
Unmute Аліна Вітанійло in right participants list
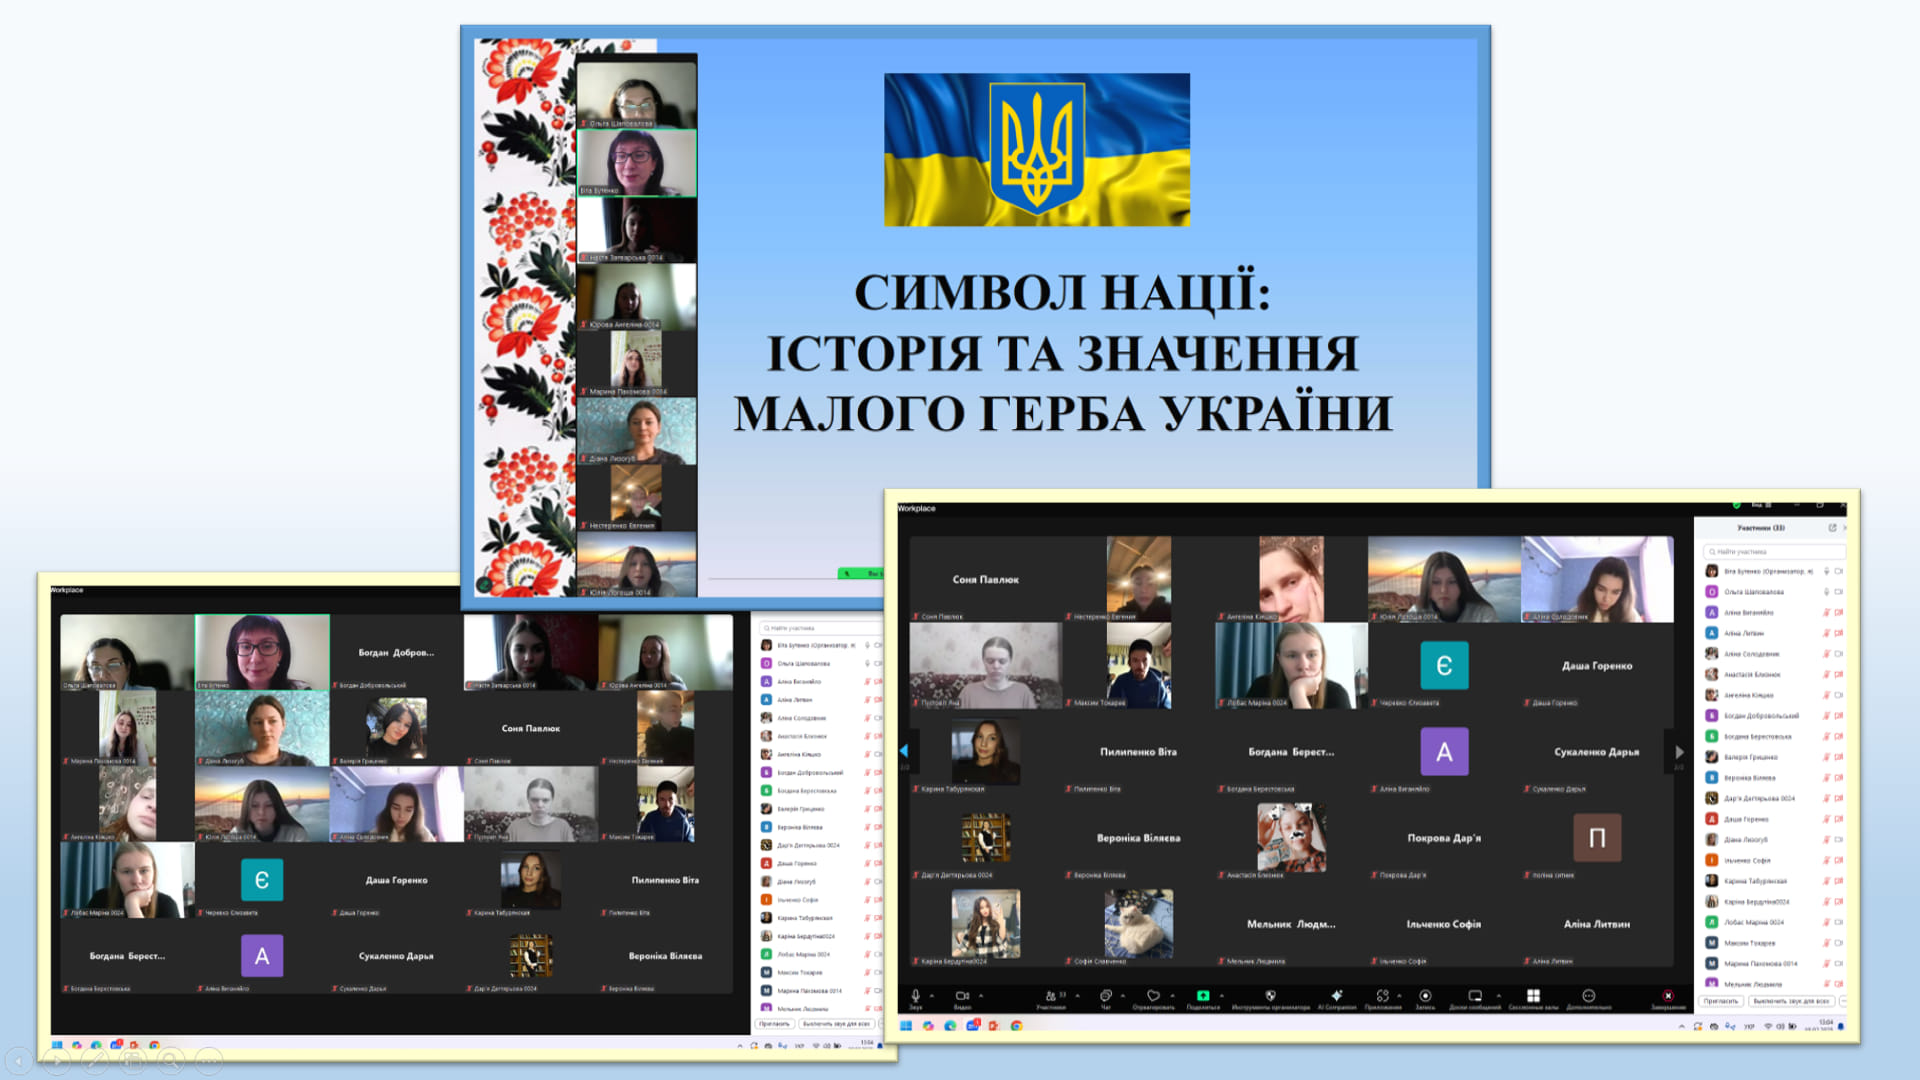click(1826, 613)
